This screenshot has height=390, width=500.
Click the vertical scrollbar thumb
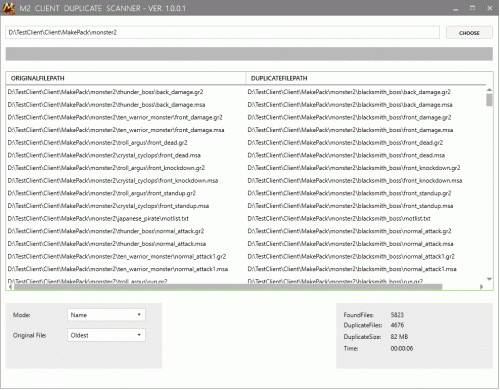(x=489, y=100)
